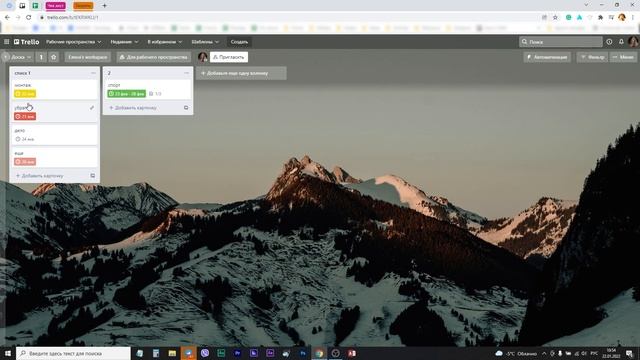Open Premiere Pro in the taskbar

click(237, 353)
